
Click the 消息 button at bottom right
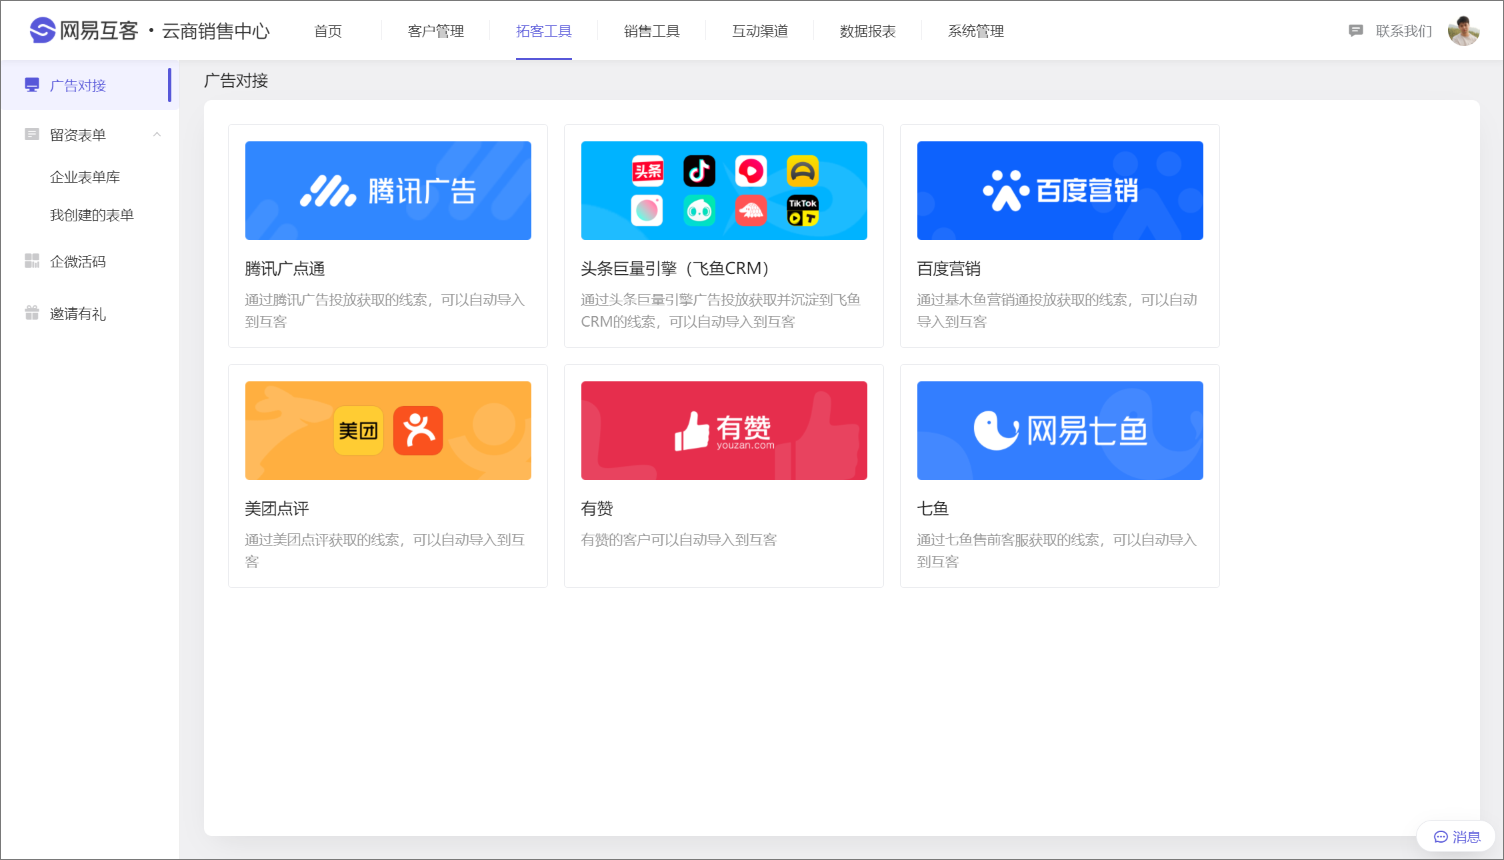[1456, 837]
